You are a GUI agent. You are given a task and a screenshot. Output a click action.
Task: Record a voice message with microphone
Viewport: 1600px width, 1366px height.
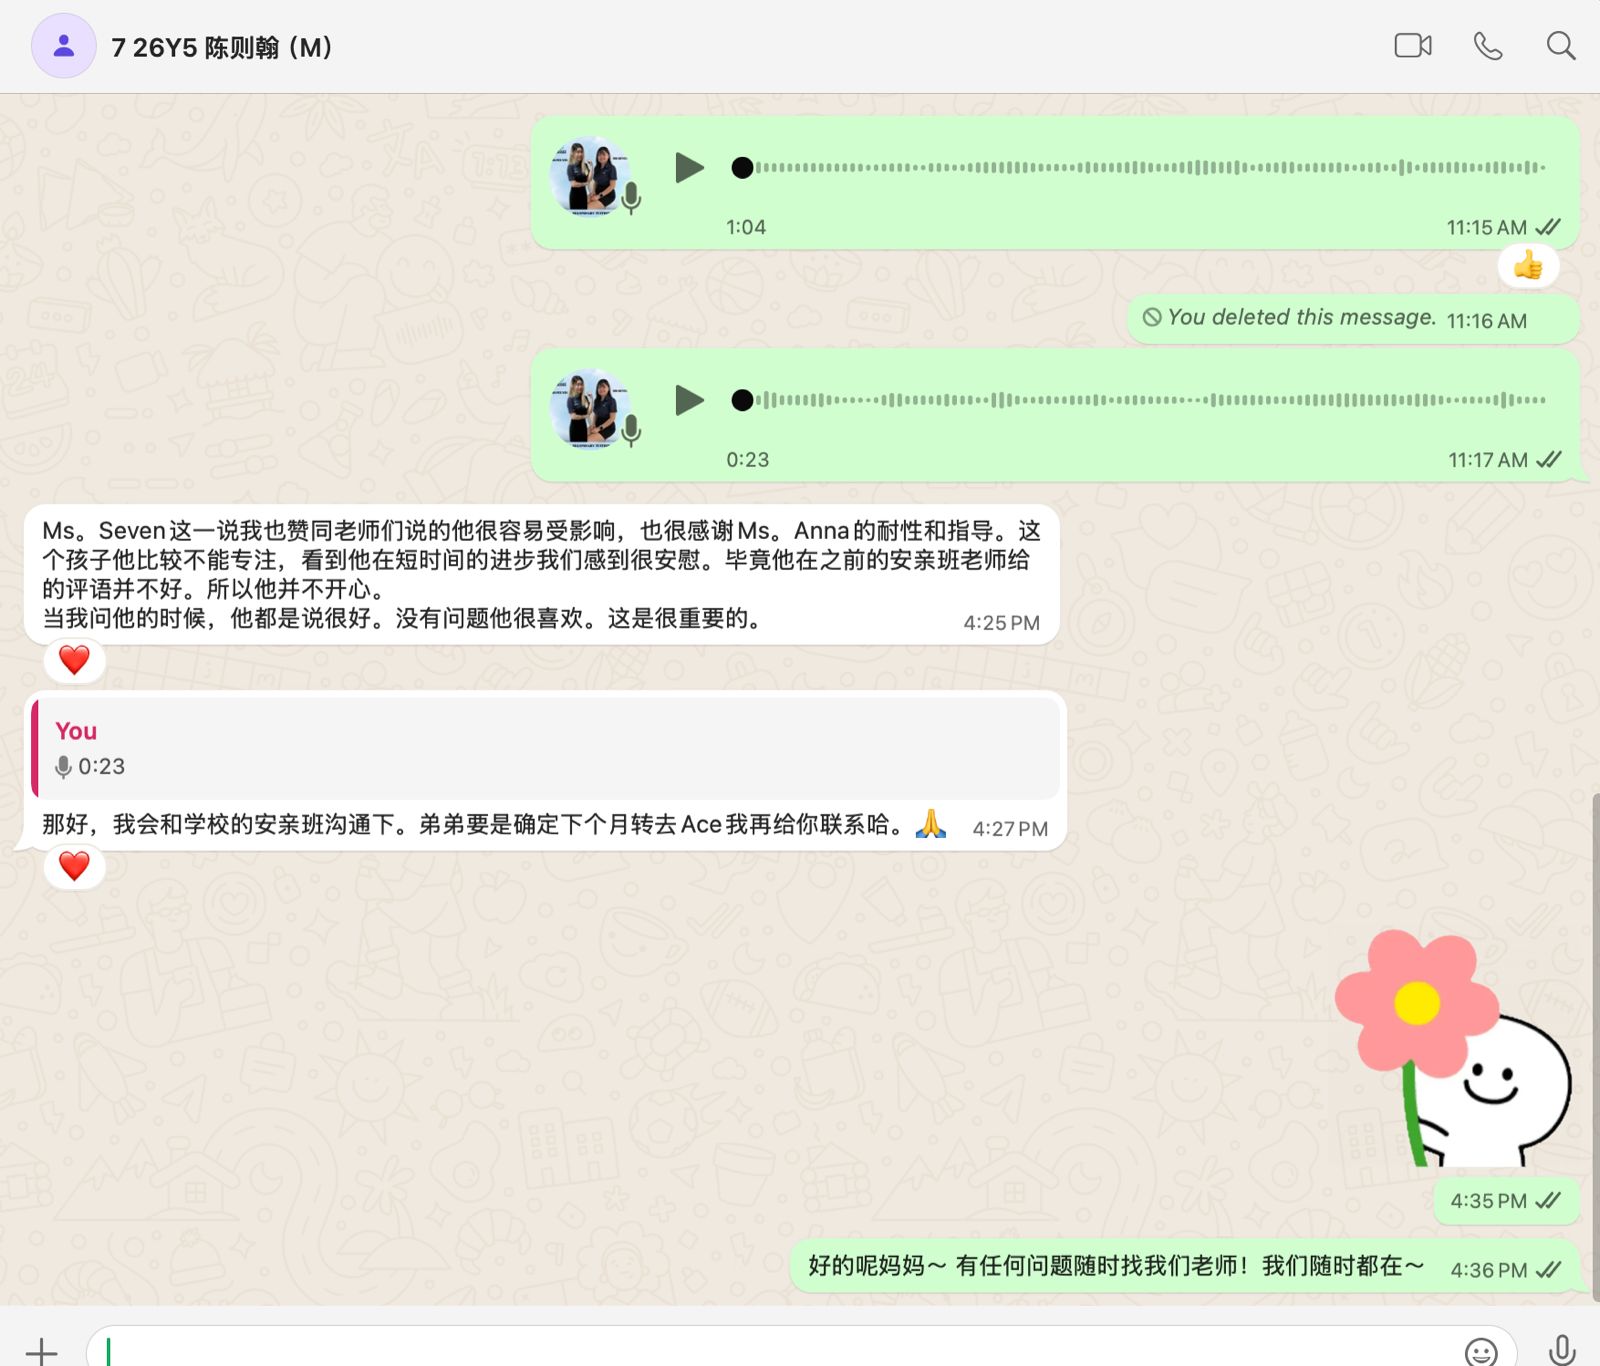(x=1562, y=1351)
